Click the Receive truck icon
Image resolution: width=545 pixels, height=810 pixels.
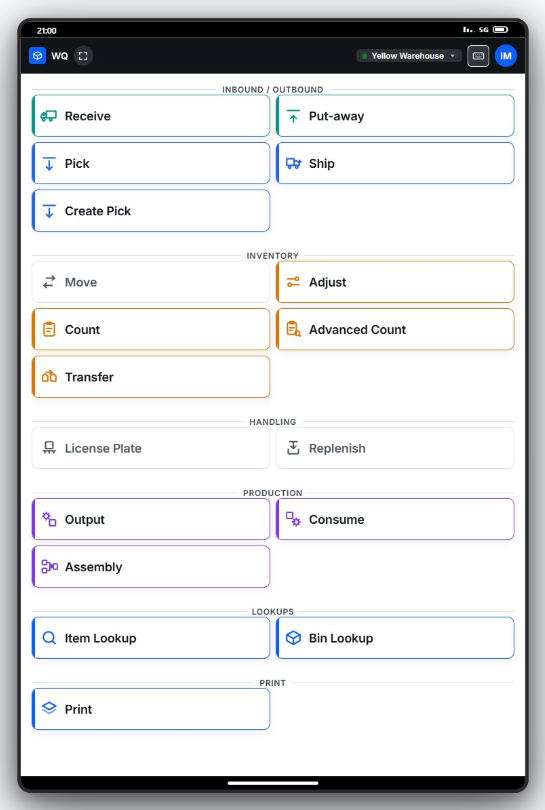pos(49,116)
